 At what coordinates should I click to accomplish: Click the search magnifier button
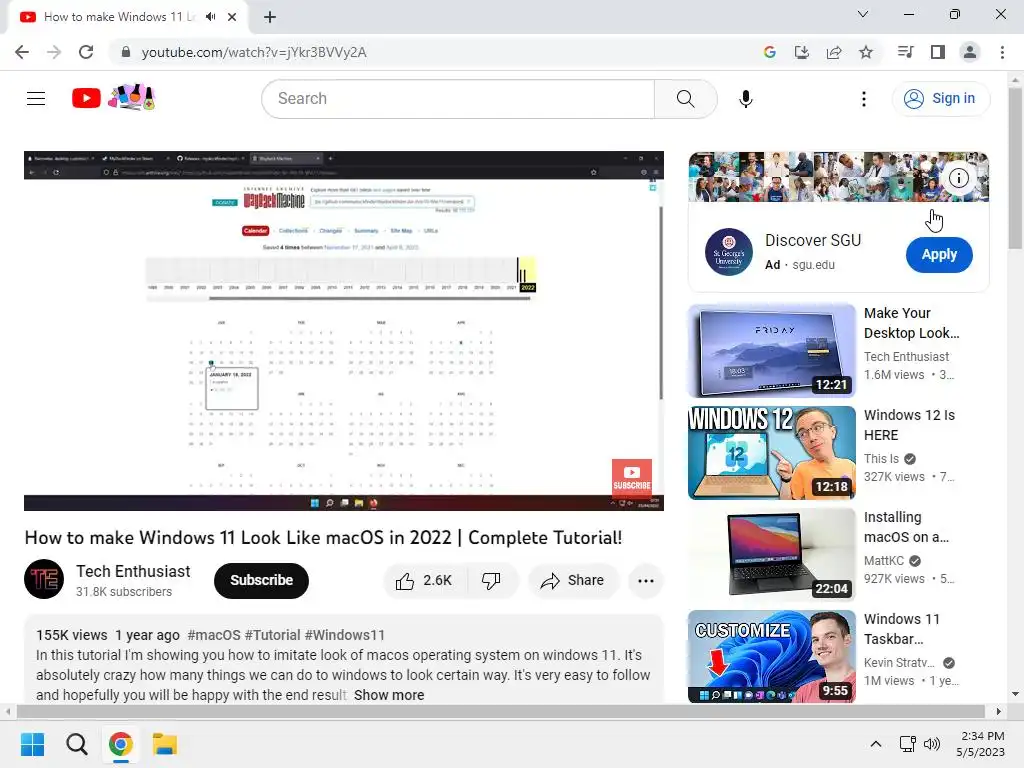point(685,99)
